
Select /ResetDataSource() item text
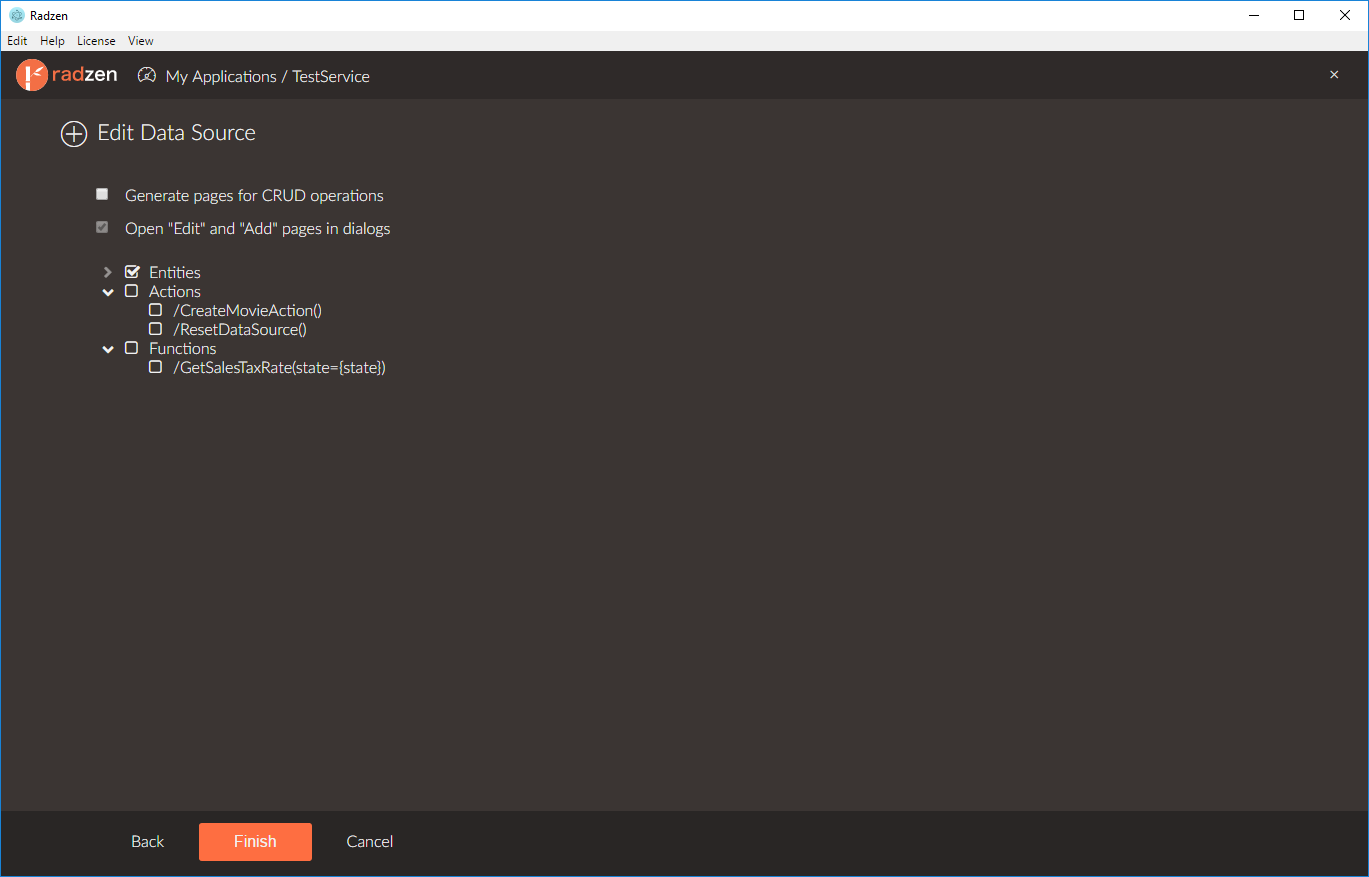click(240, 329)
